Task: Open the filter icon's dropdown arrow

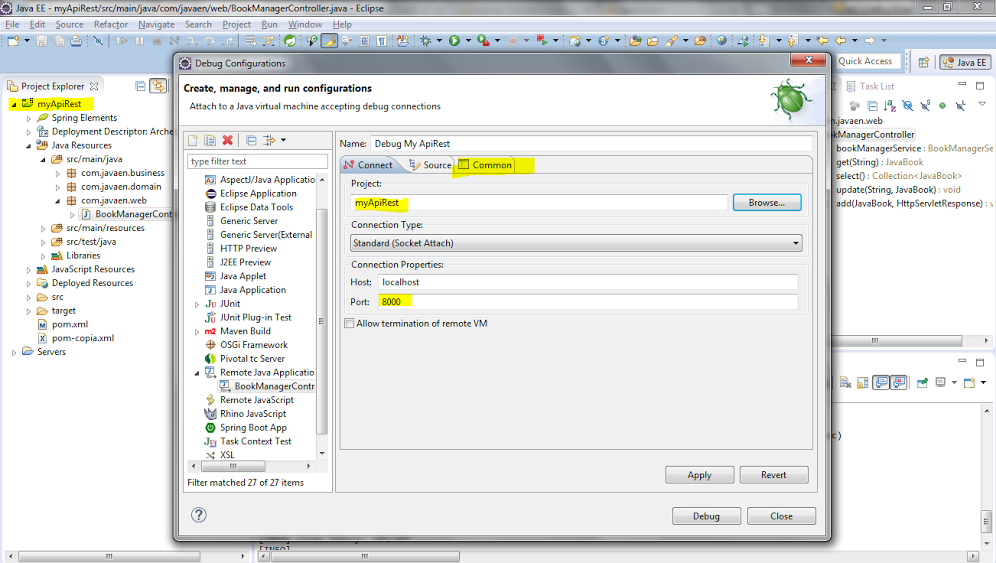Action: [283, 140]
